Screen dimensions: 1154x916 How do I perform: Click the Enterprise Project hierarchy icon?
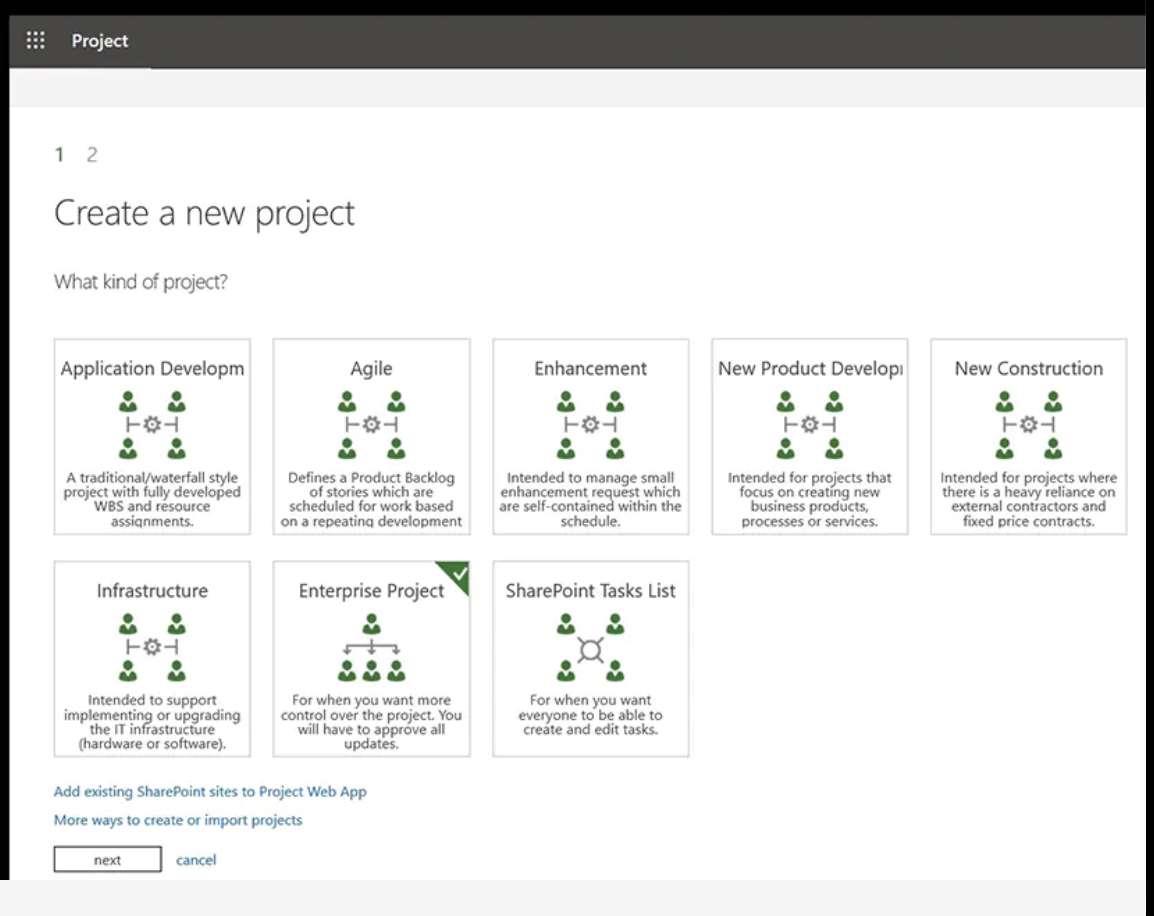(371, 647)
